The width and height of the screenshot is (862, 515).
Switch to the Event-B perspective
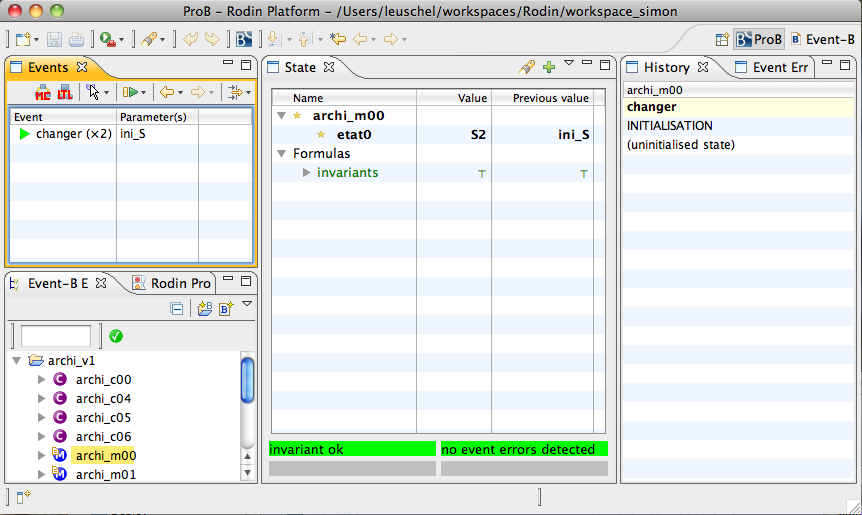tap(823, 39)
